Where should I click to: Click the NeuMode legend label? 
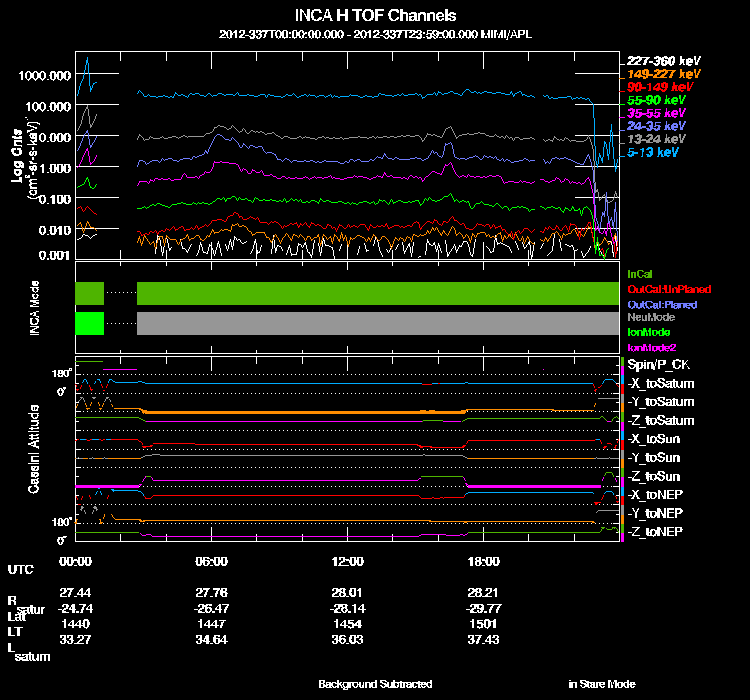[649, 317]
